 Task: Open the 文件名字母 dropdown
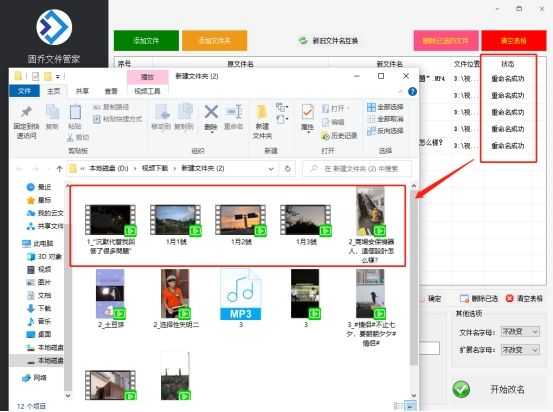(520, 332)
